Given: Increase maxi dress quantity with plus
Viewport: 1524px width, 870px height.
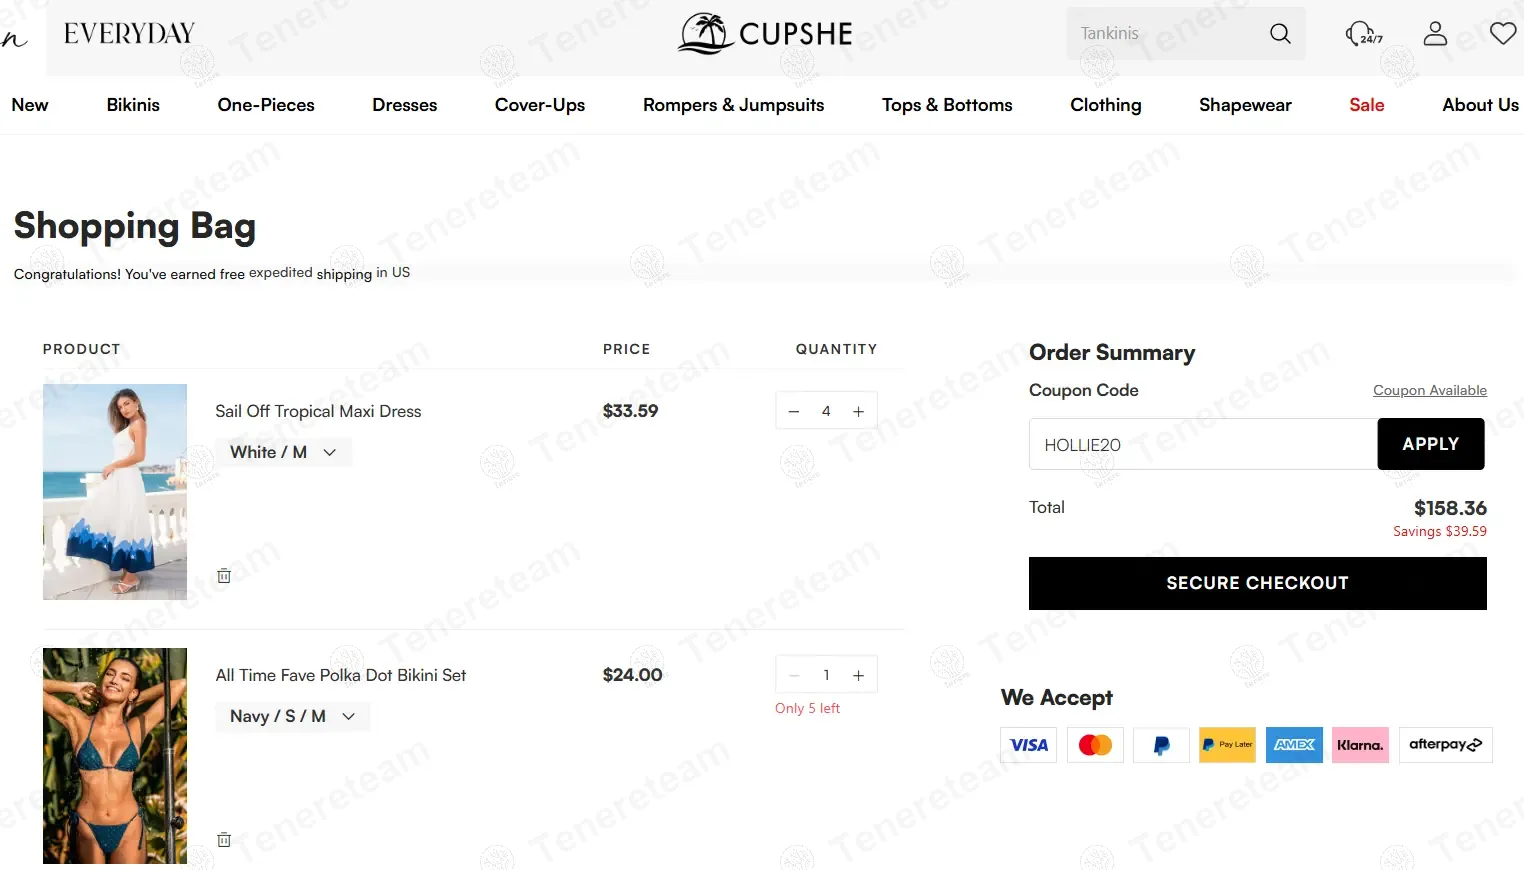Looking at the screenshot, I should coord(858,411).
